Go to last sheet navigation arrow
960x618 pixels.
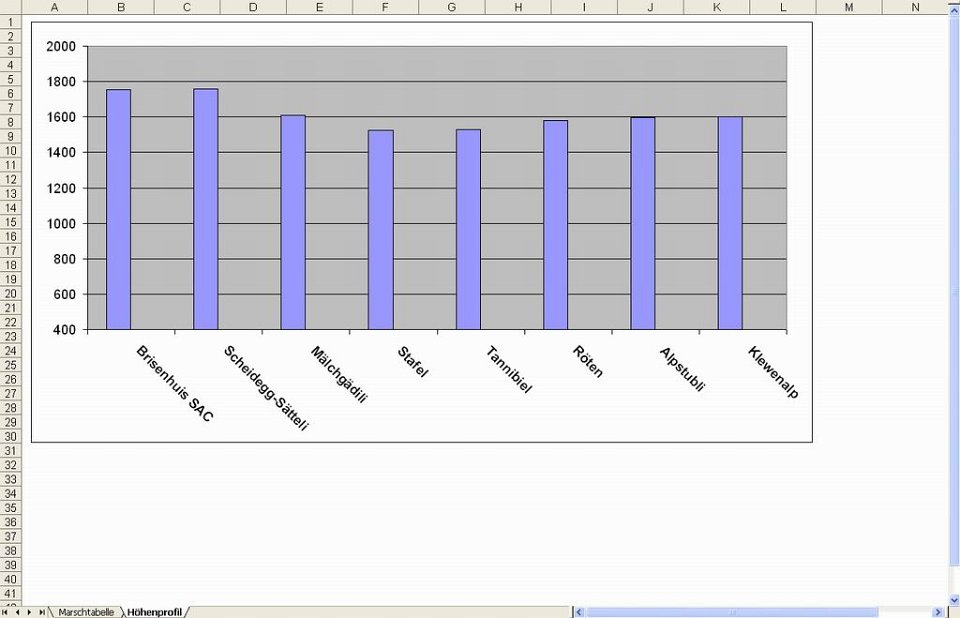click(41, 612)
